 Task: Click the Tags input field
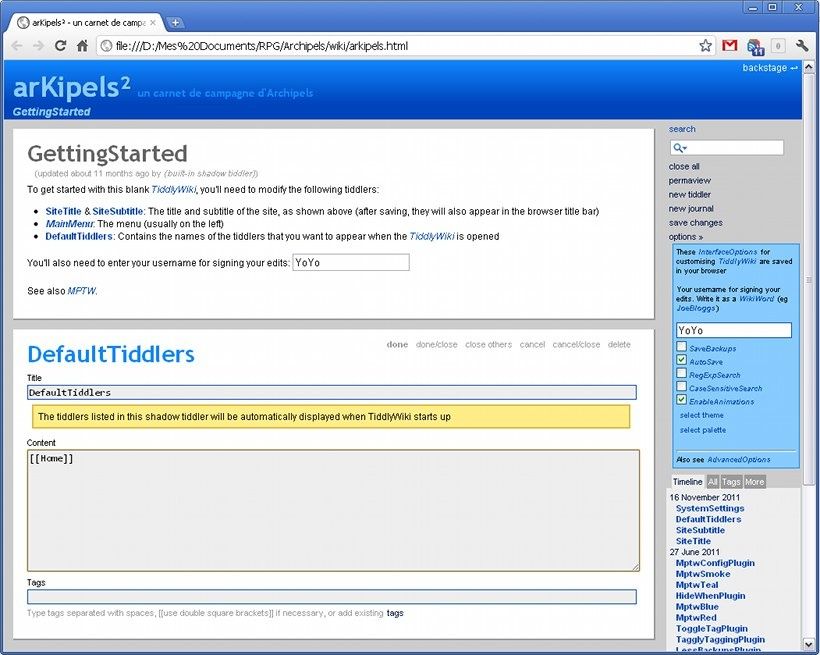[x=332, y=597]
